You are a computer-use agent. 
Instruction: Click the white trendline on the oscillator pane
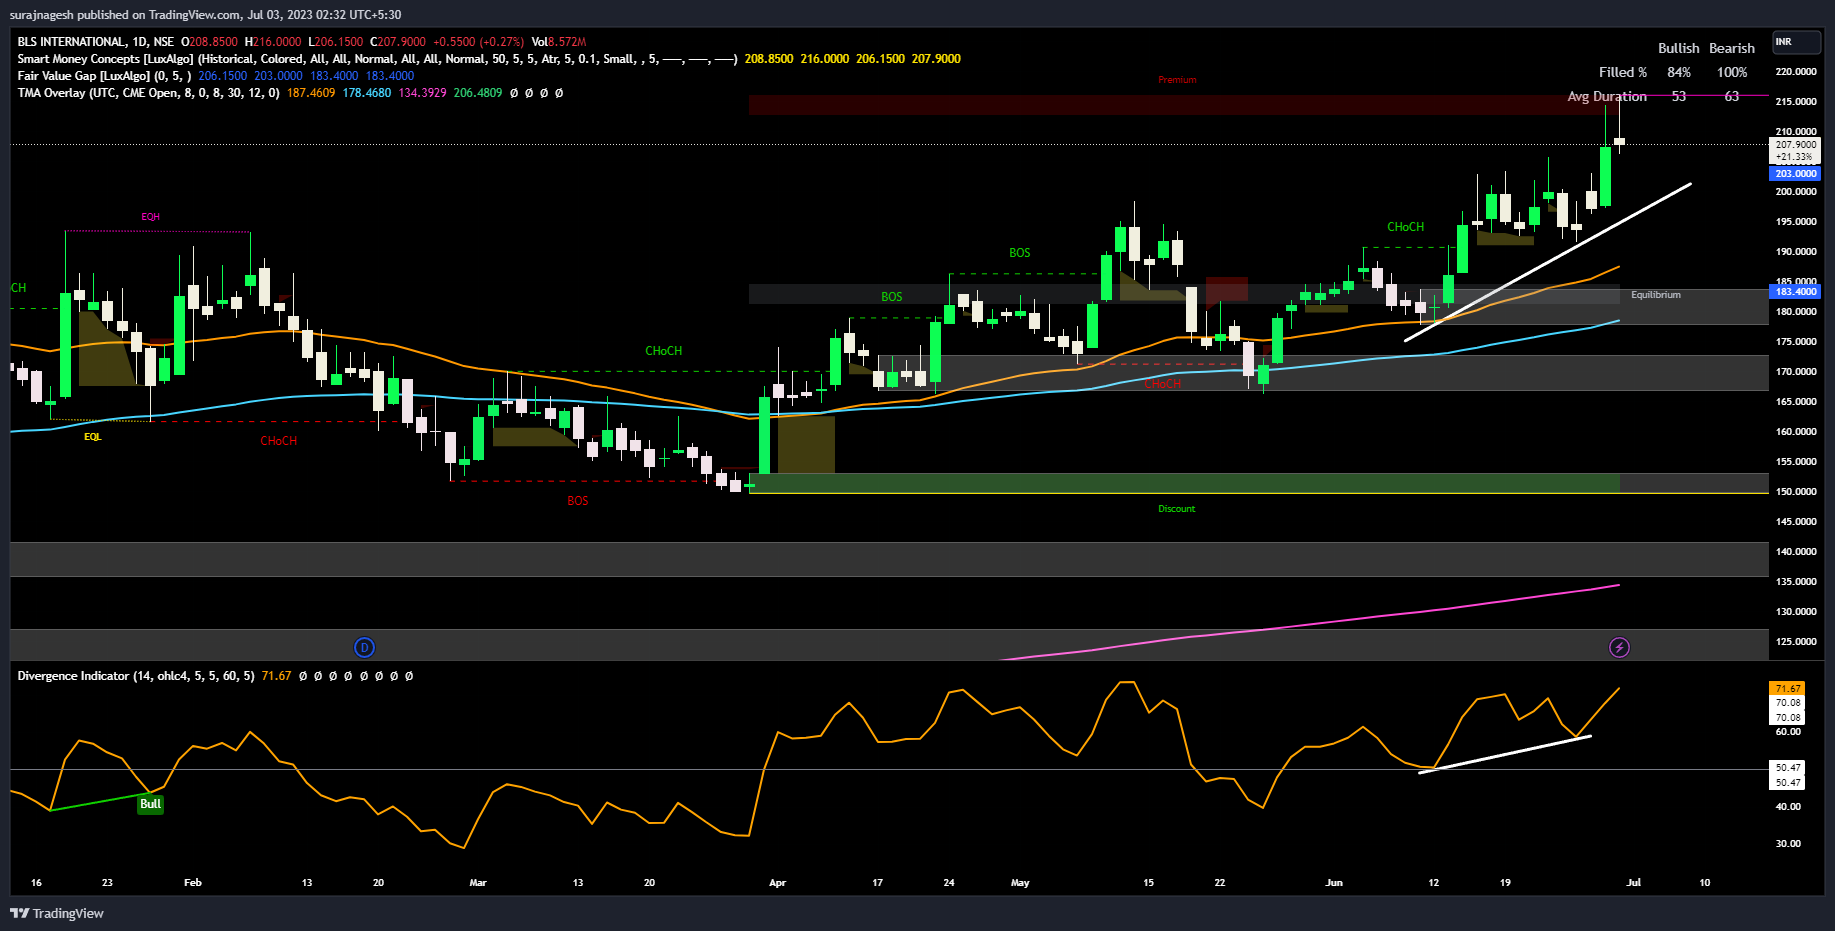click(1505, 754)
